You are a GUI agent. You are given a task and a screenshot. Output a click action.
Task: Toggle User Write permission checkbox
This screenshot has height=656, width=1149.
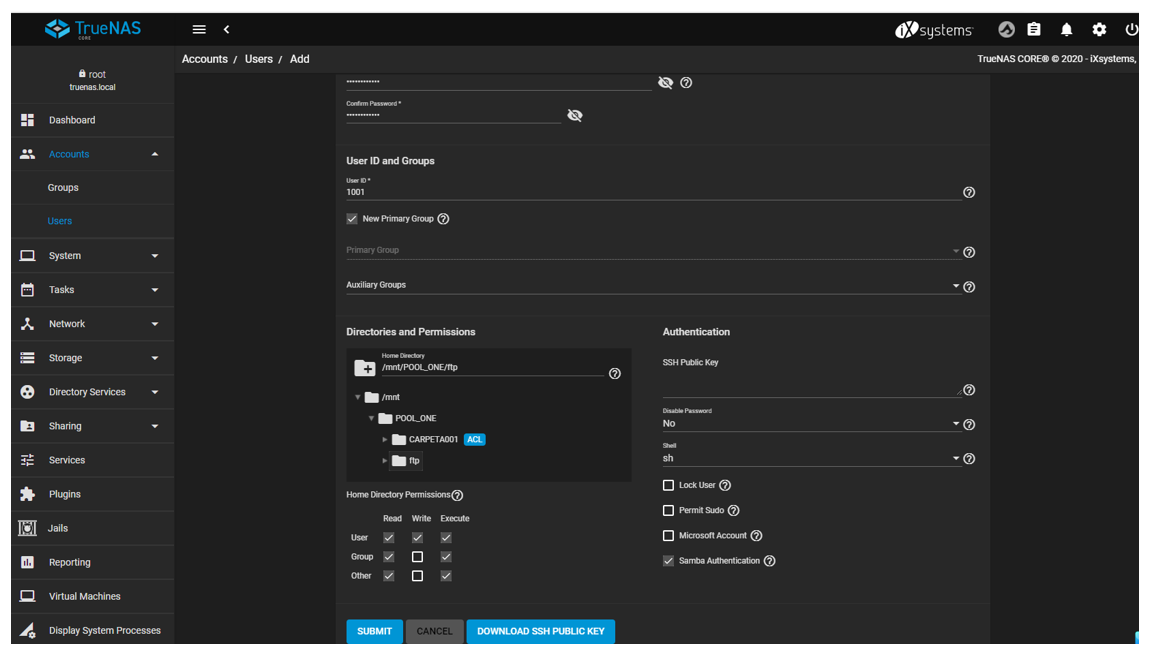[417, 537]
